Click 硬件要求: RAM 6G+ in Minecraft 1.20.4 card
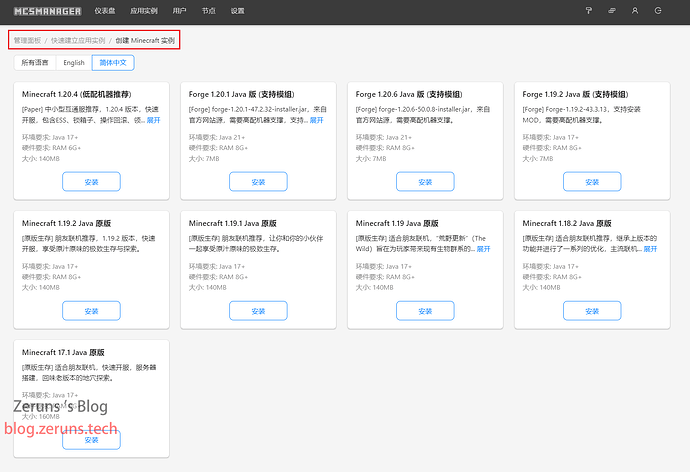 [x=51, y=148]
